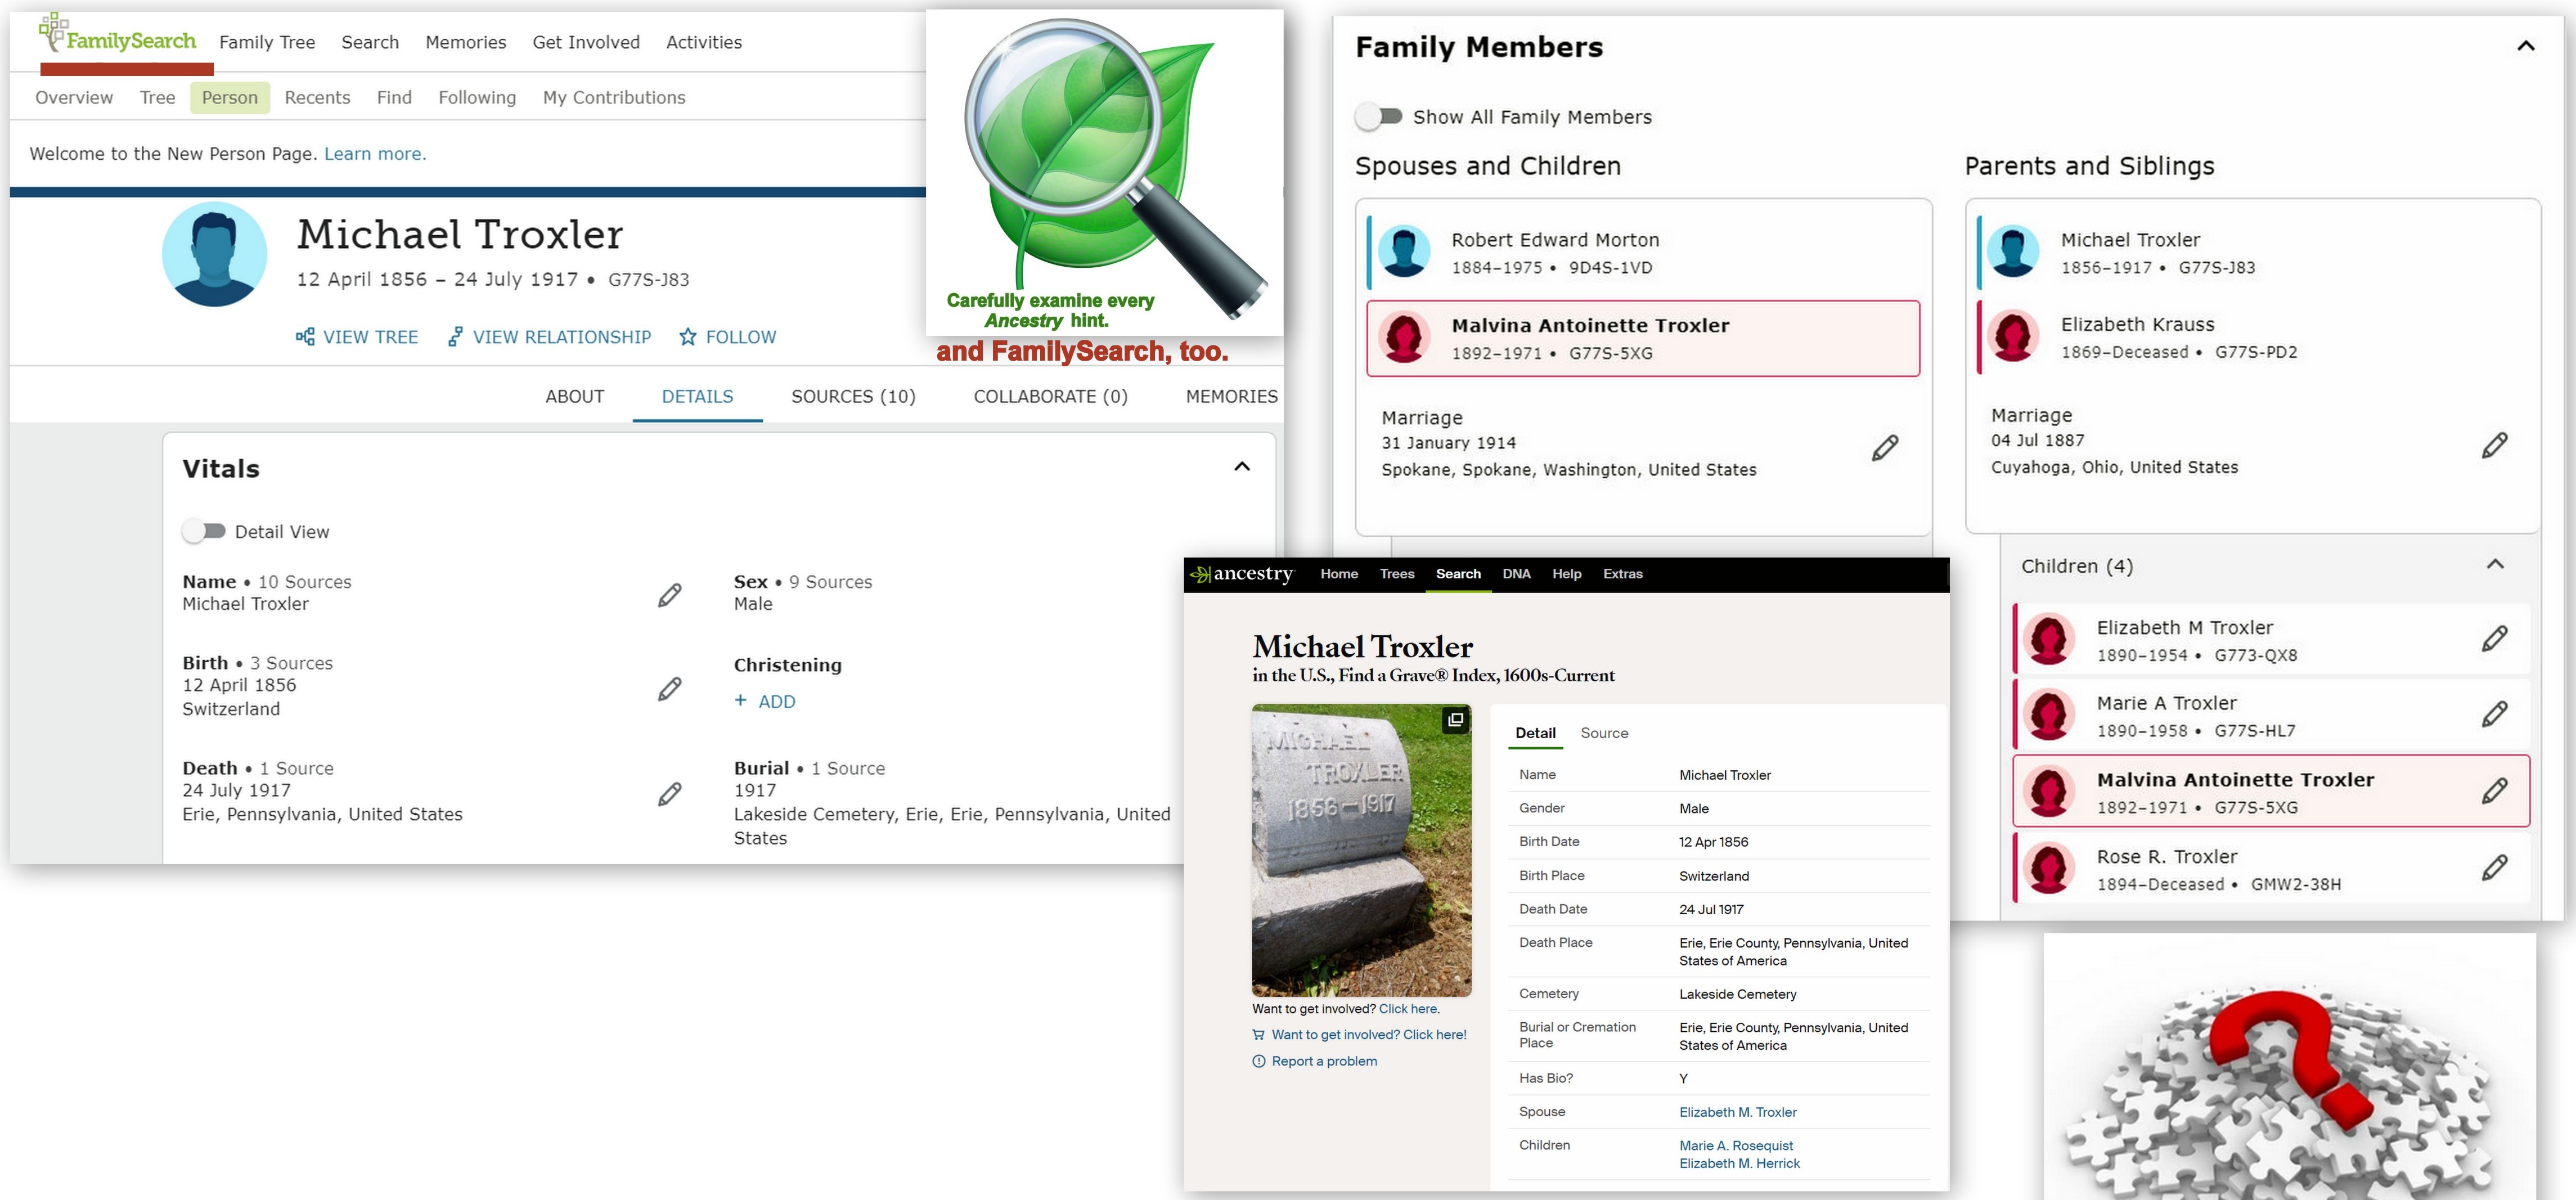Enable Show All Family Members switch
2576x1200 pixels.
click(1379, 117)
